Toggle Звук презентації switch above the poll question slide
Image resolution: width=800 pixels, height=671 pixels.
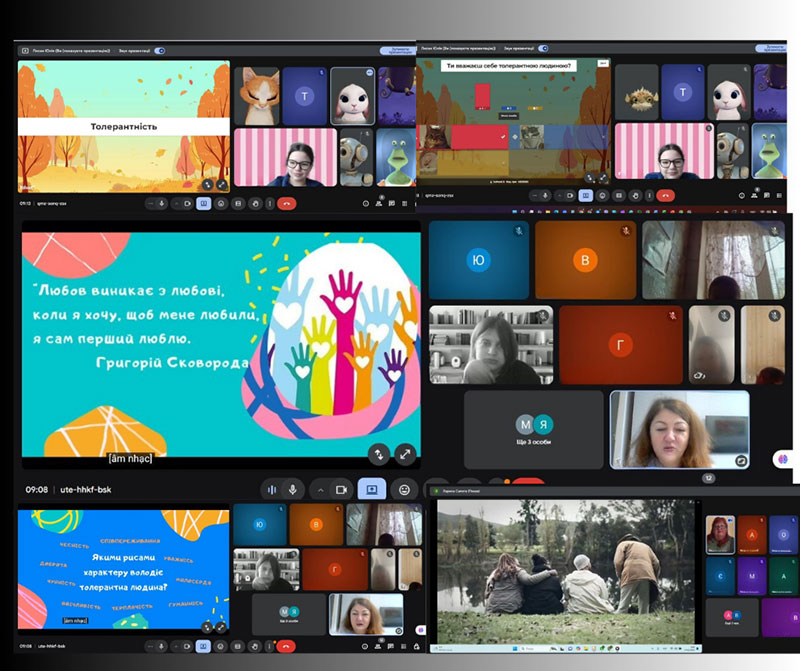pyautogui.click(x=541, y=47)
